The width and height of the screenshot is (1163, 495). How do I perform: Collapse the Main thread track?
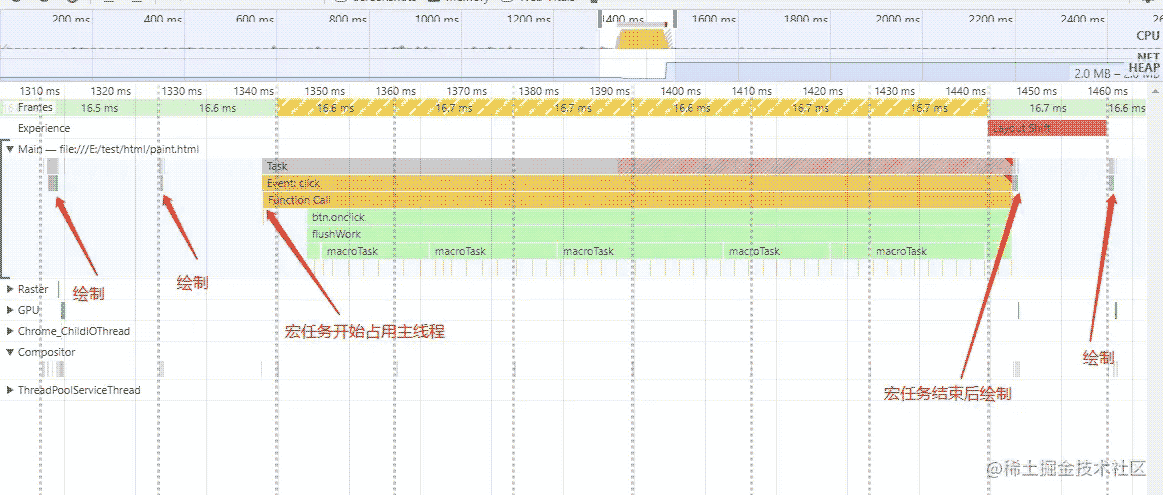10,149
